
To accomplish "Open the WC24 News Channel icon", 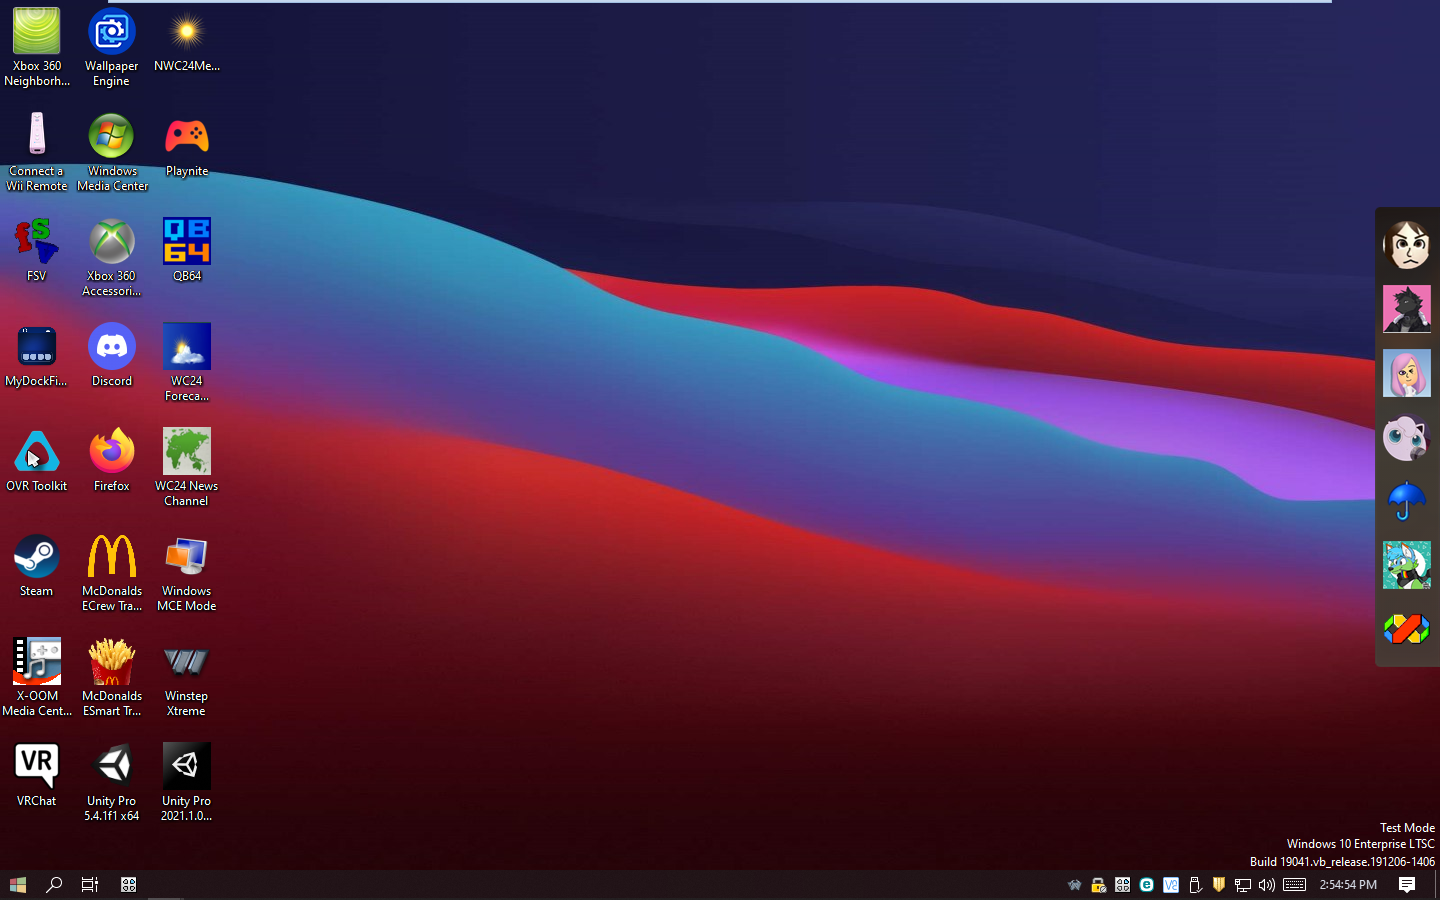I will pos(187,467).
